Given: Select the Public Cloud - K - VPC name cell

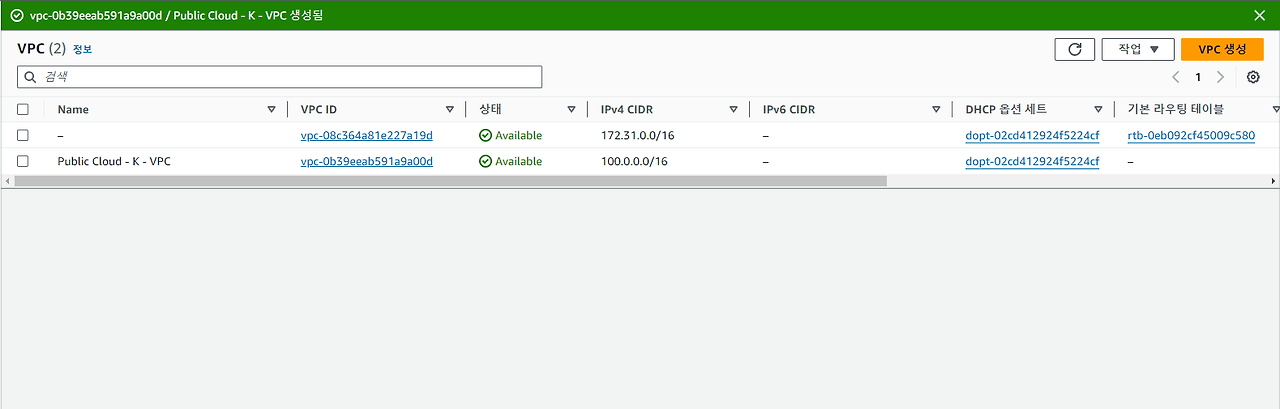Looking at the screenshot, I should (x=114, y=161).
